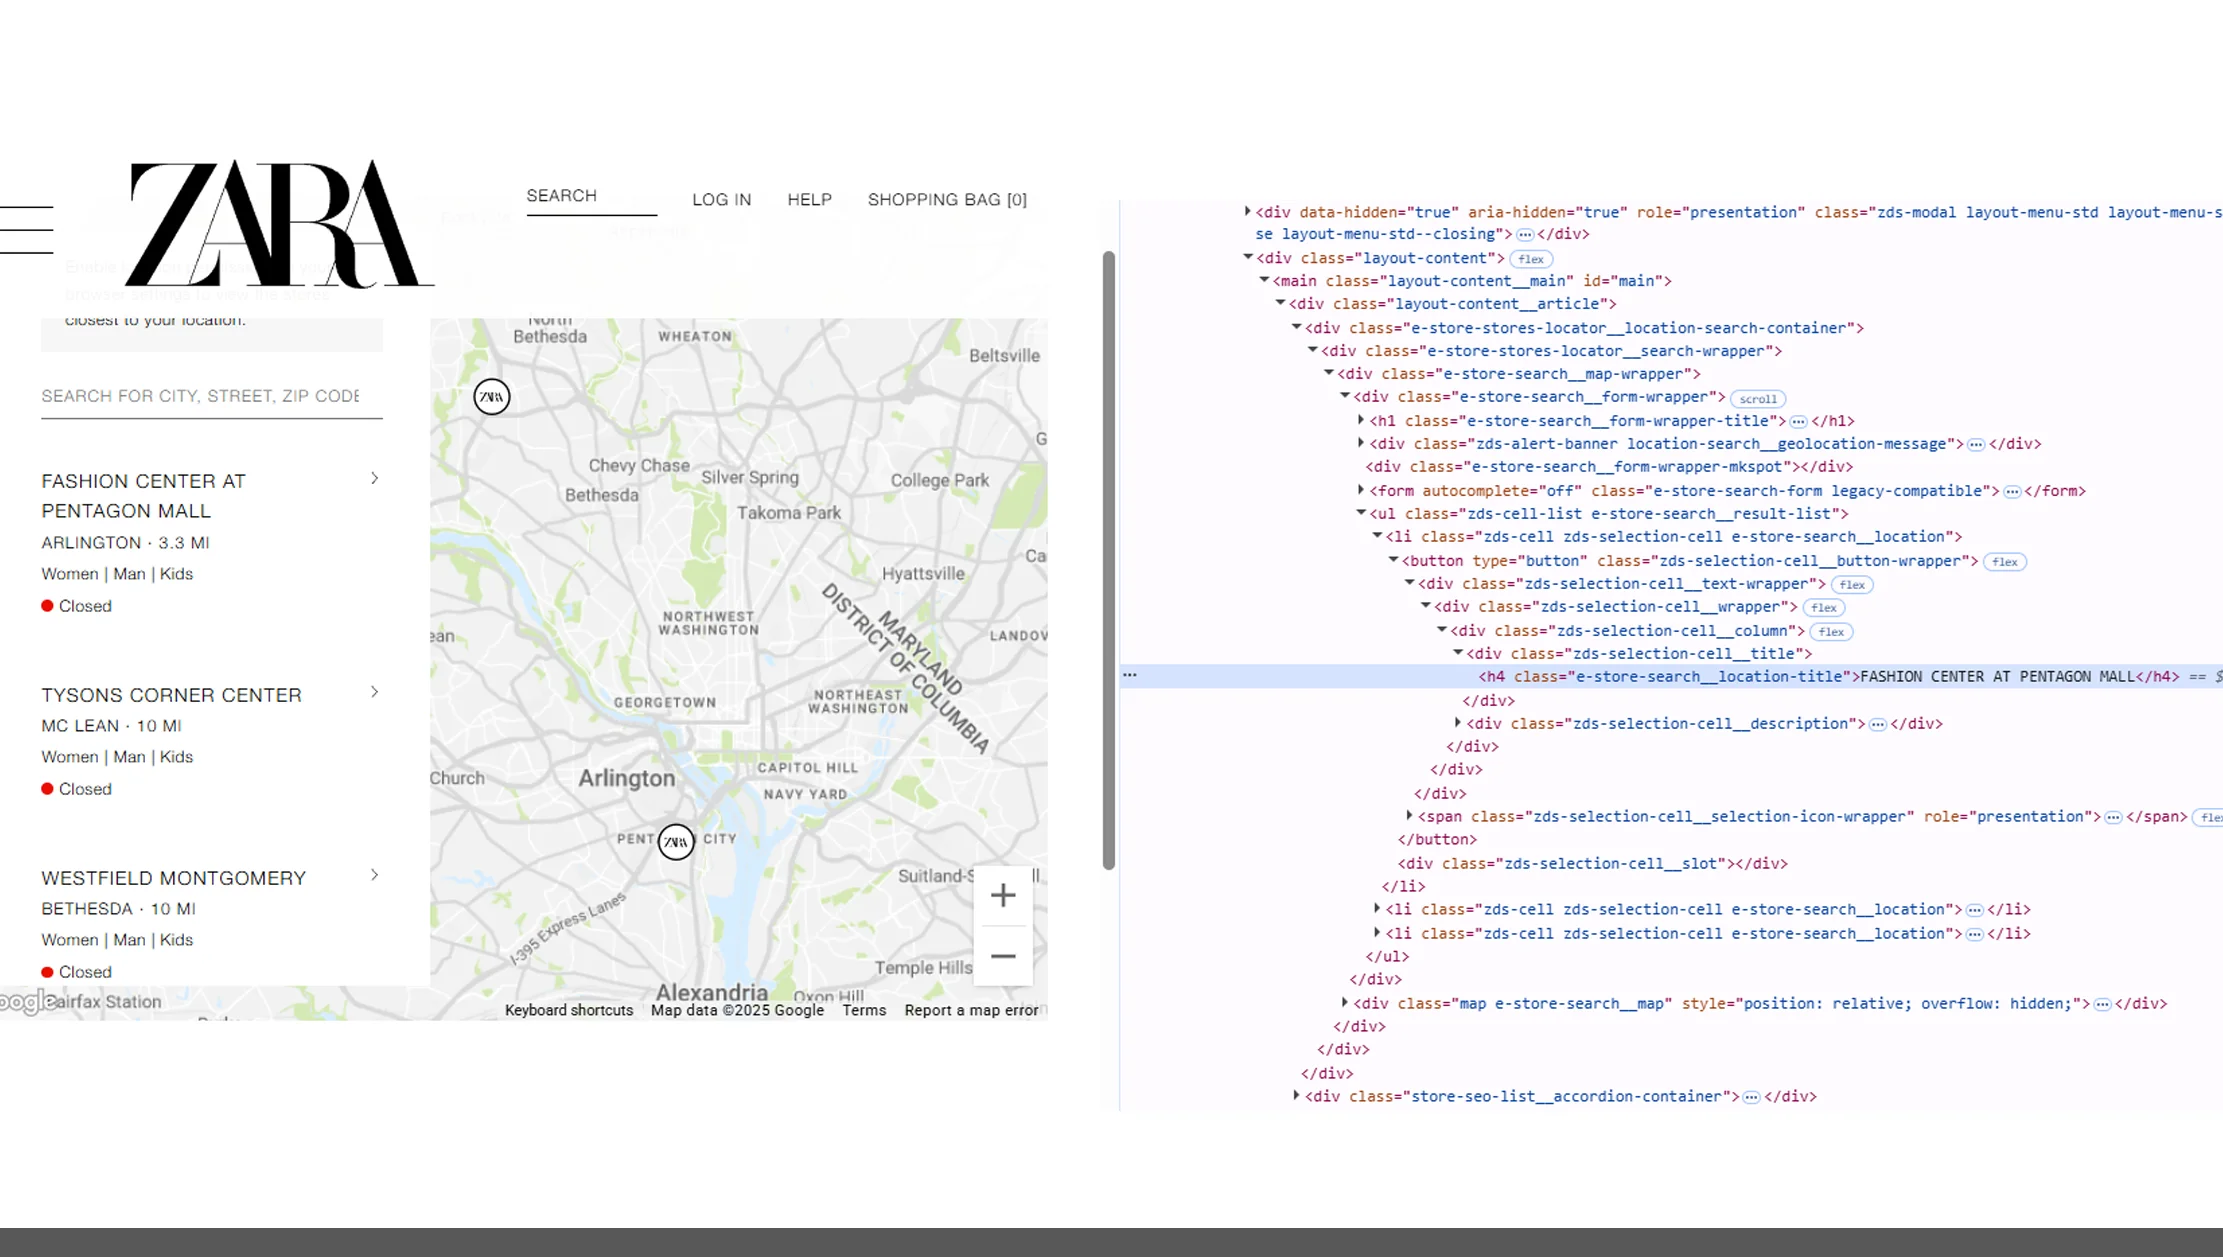Expand the zds-modal layout-menu-std div

1247,211
